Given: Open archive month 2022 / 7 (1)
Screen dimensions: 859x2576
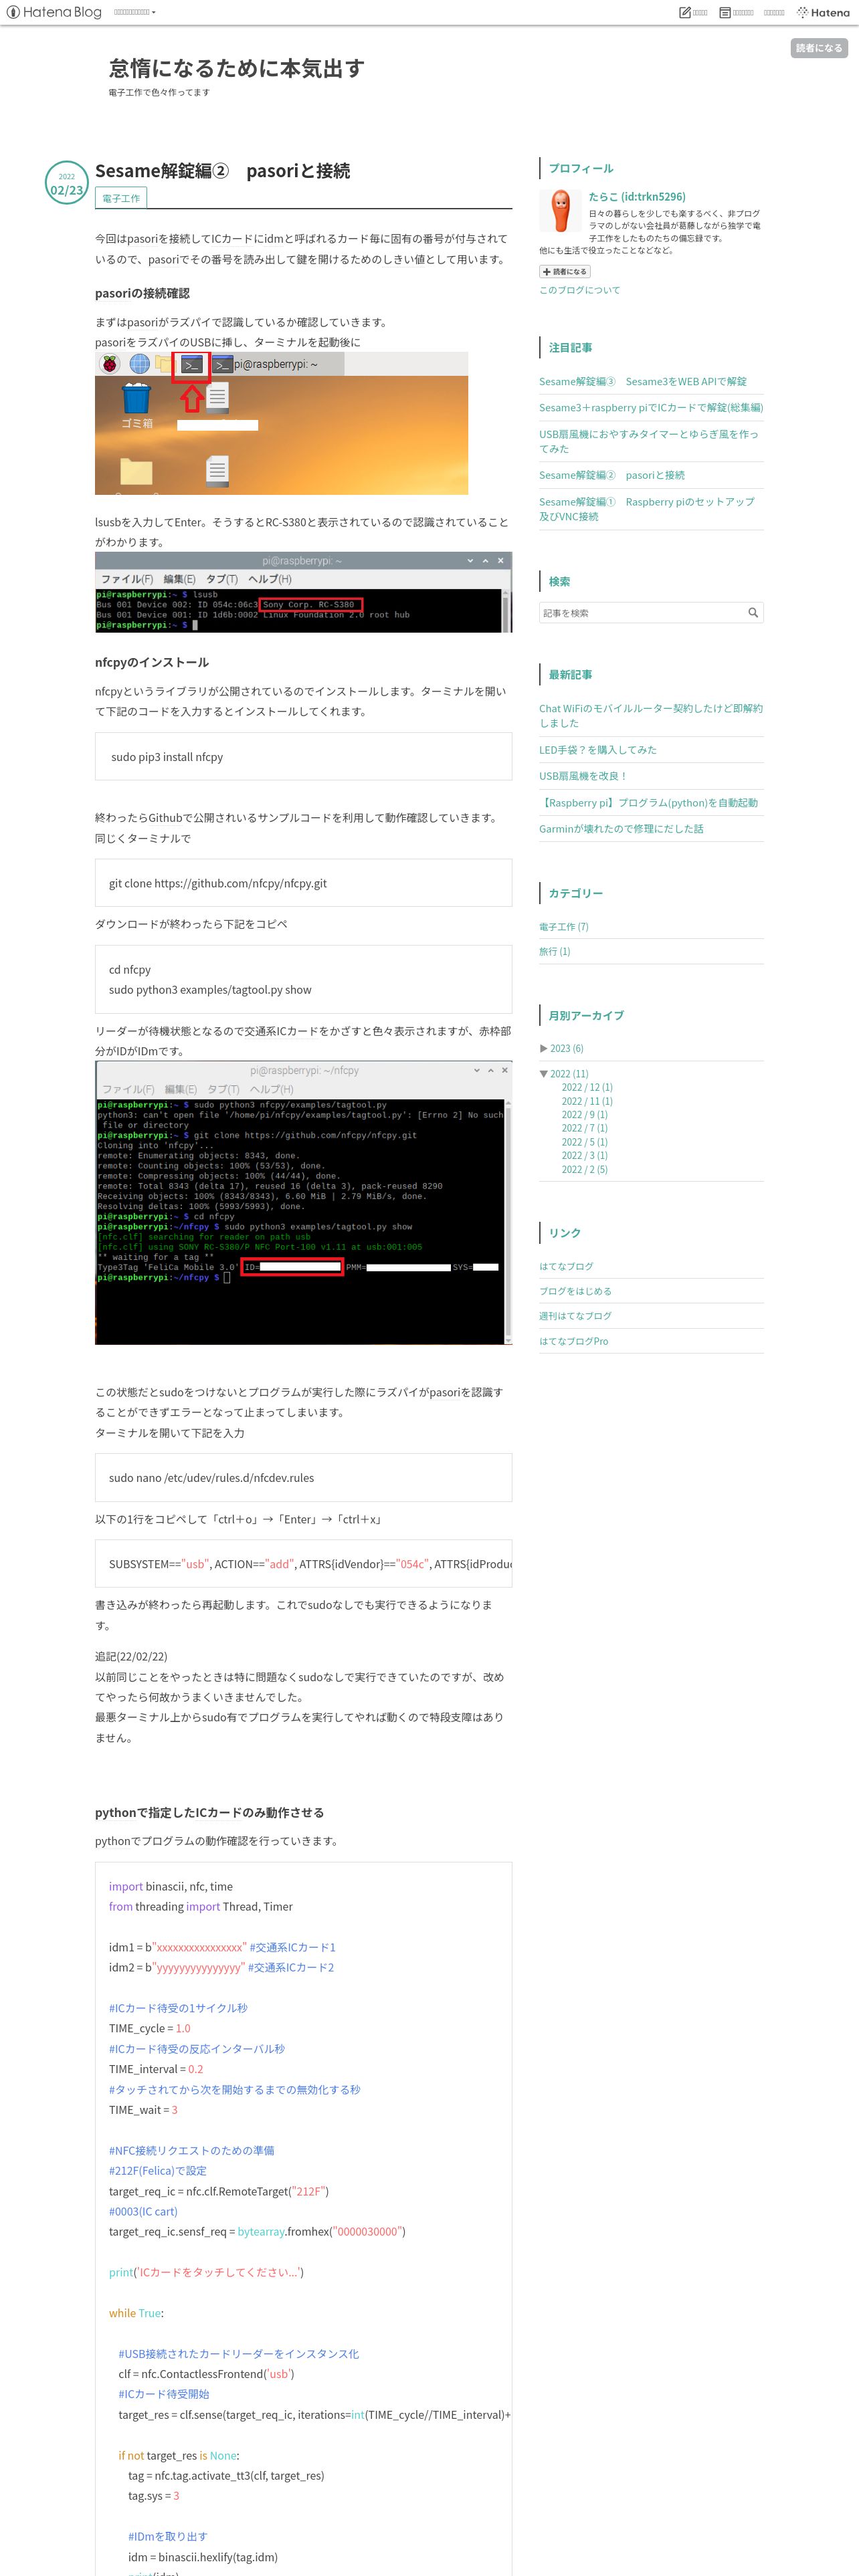Looking at the screenshot, I should [584, 1128].
